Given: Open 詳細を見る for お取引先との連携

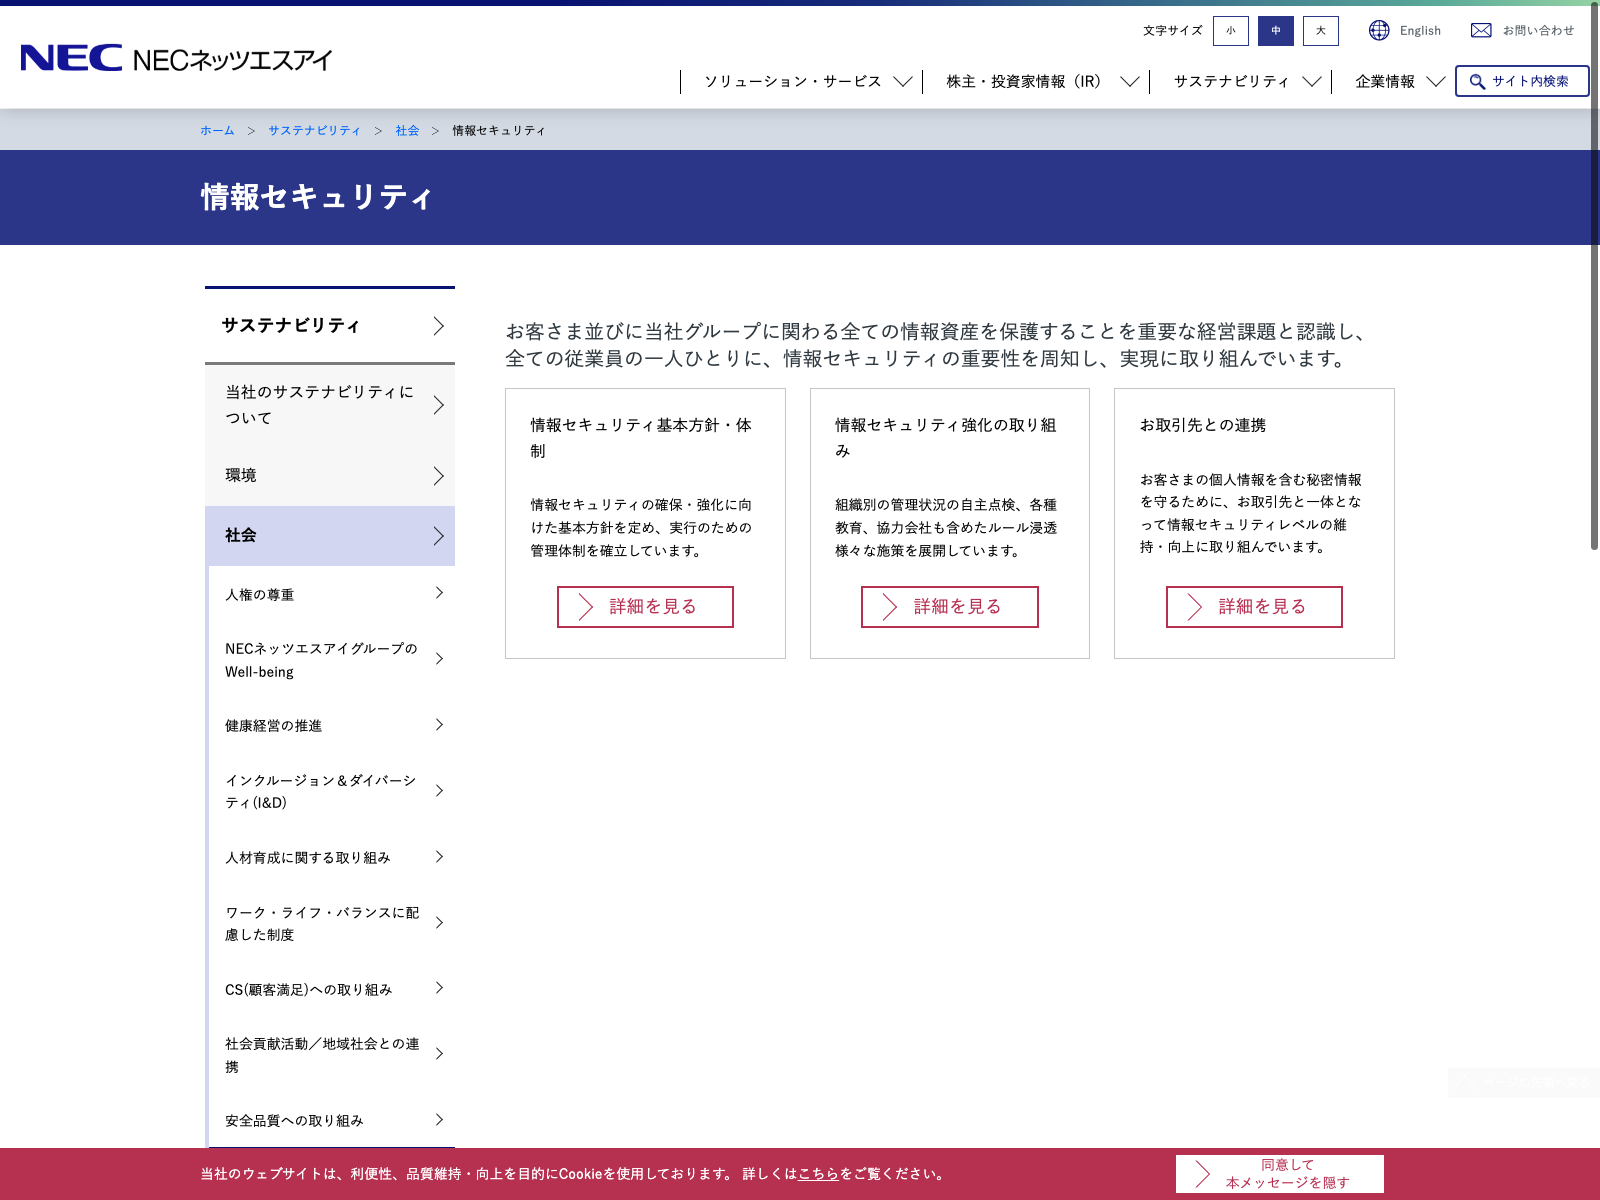Looking at the screenshot, I should click(x=1254, y=607).
